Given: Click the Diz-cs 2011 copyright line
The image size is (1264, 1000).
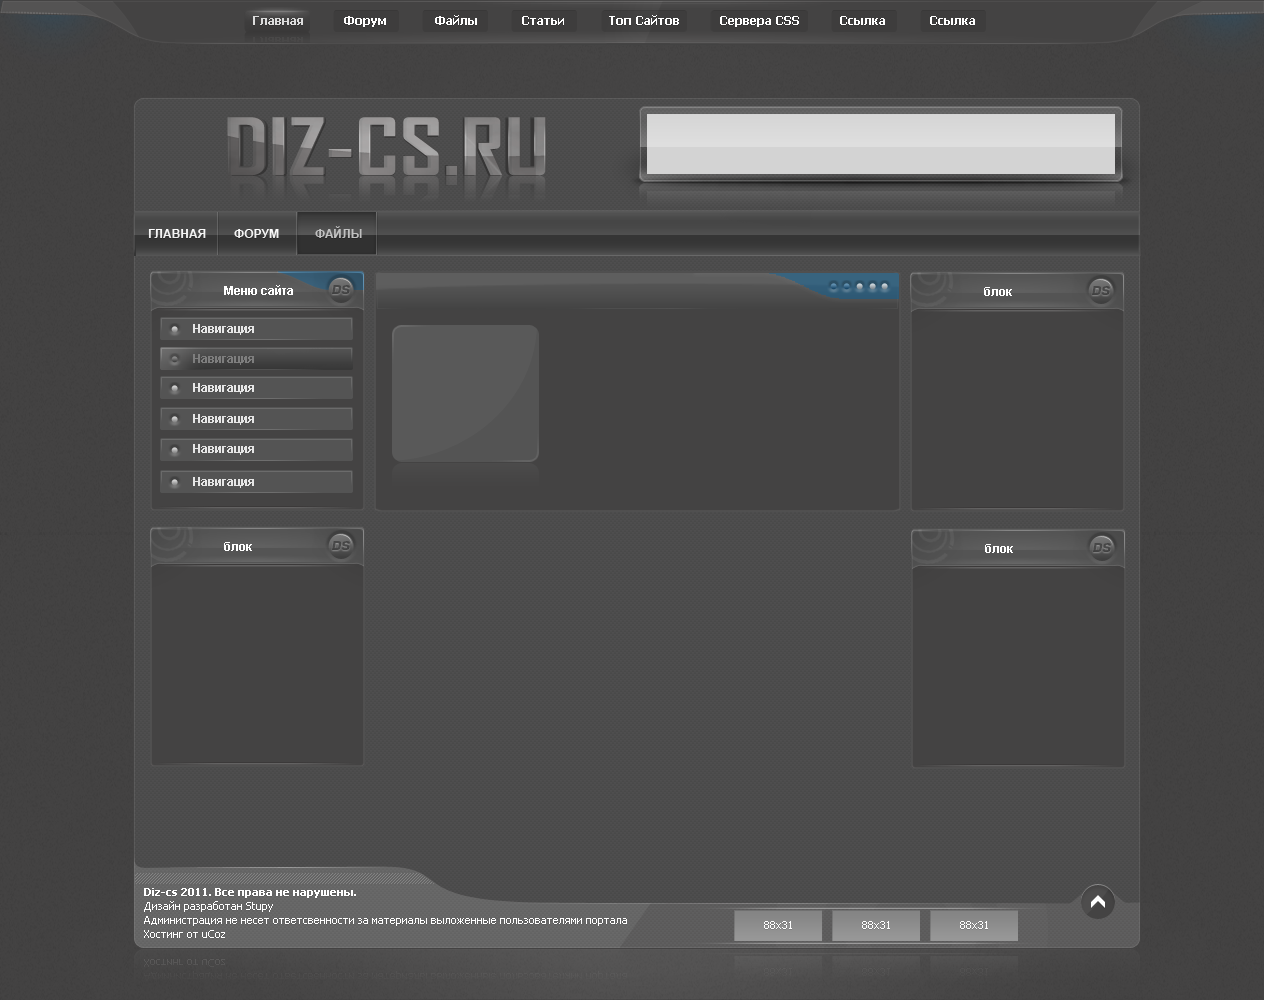Looking at the screenshot, I should (250, 892).
